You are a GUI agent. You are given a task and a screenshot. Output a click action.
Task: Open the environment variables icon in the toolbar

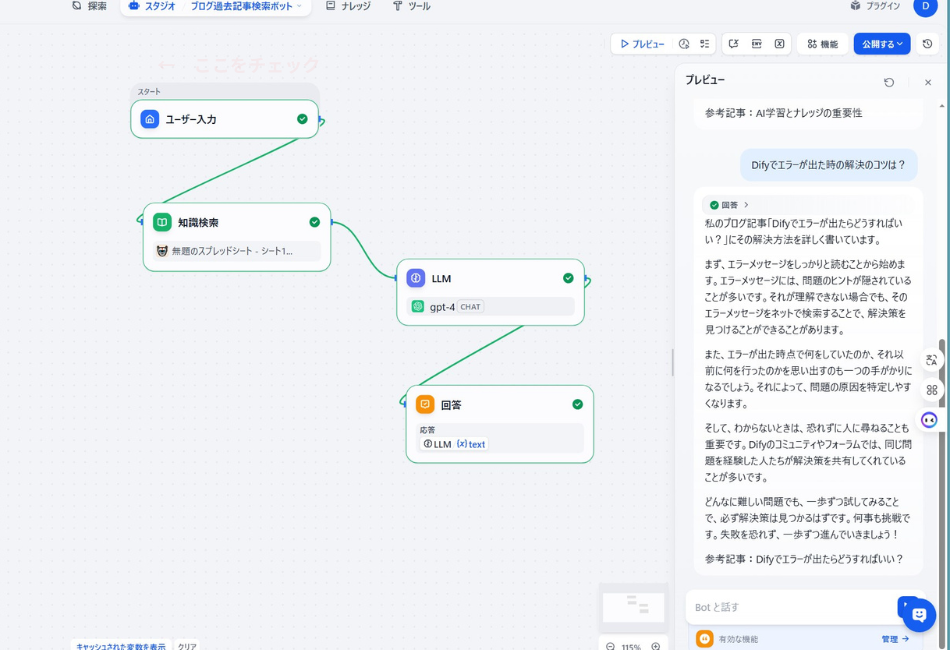(755, 43)
